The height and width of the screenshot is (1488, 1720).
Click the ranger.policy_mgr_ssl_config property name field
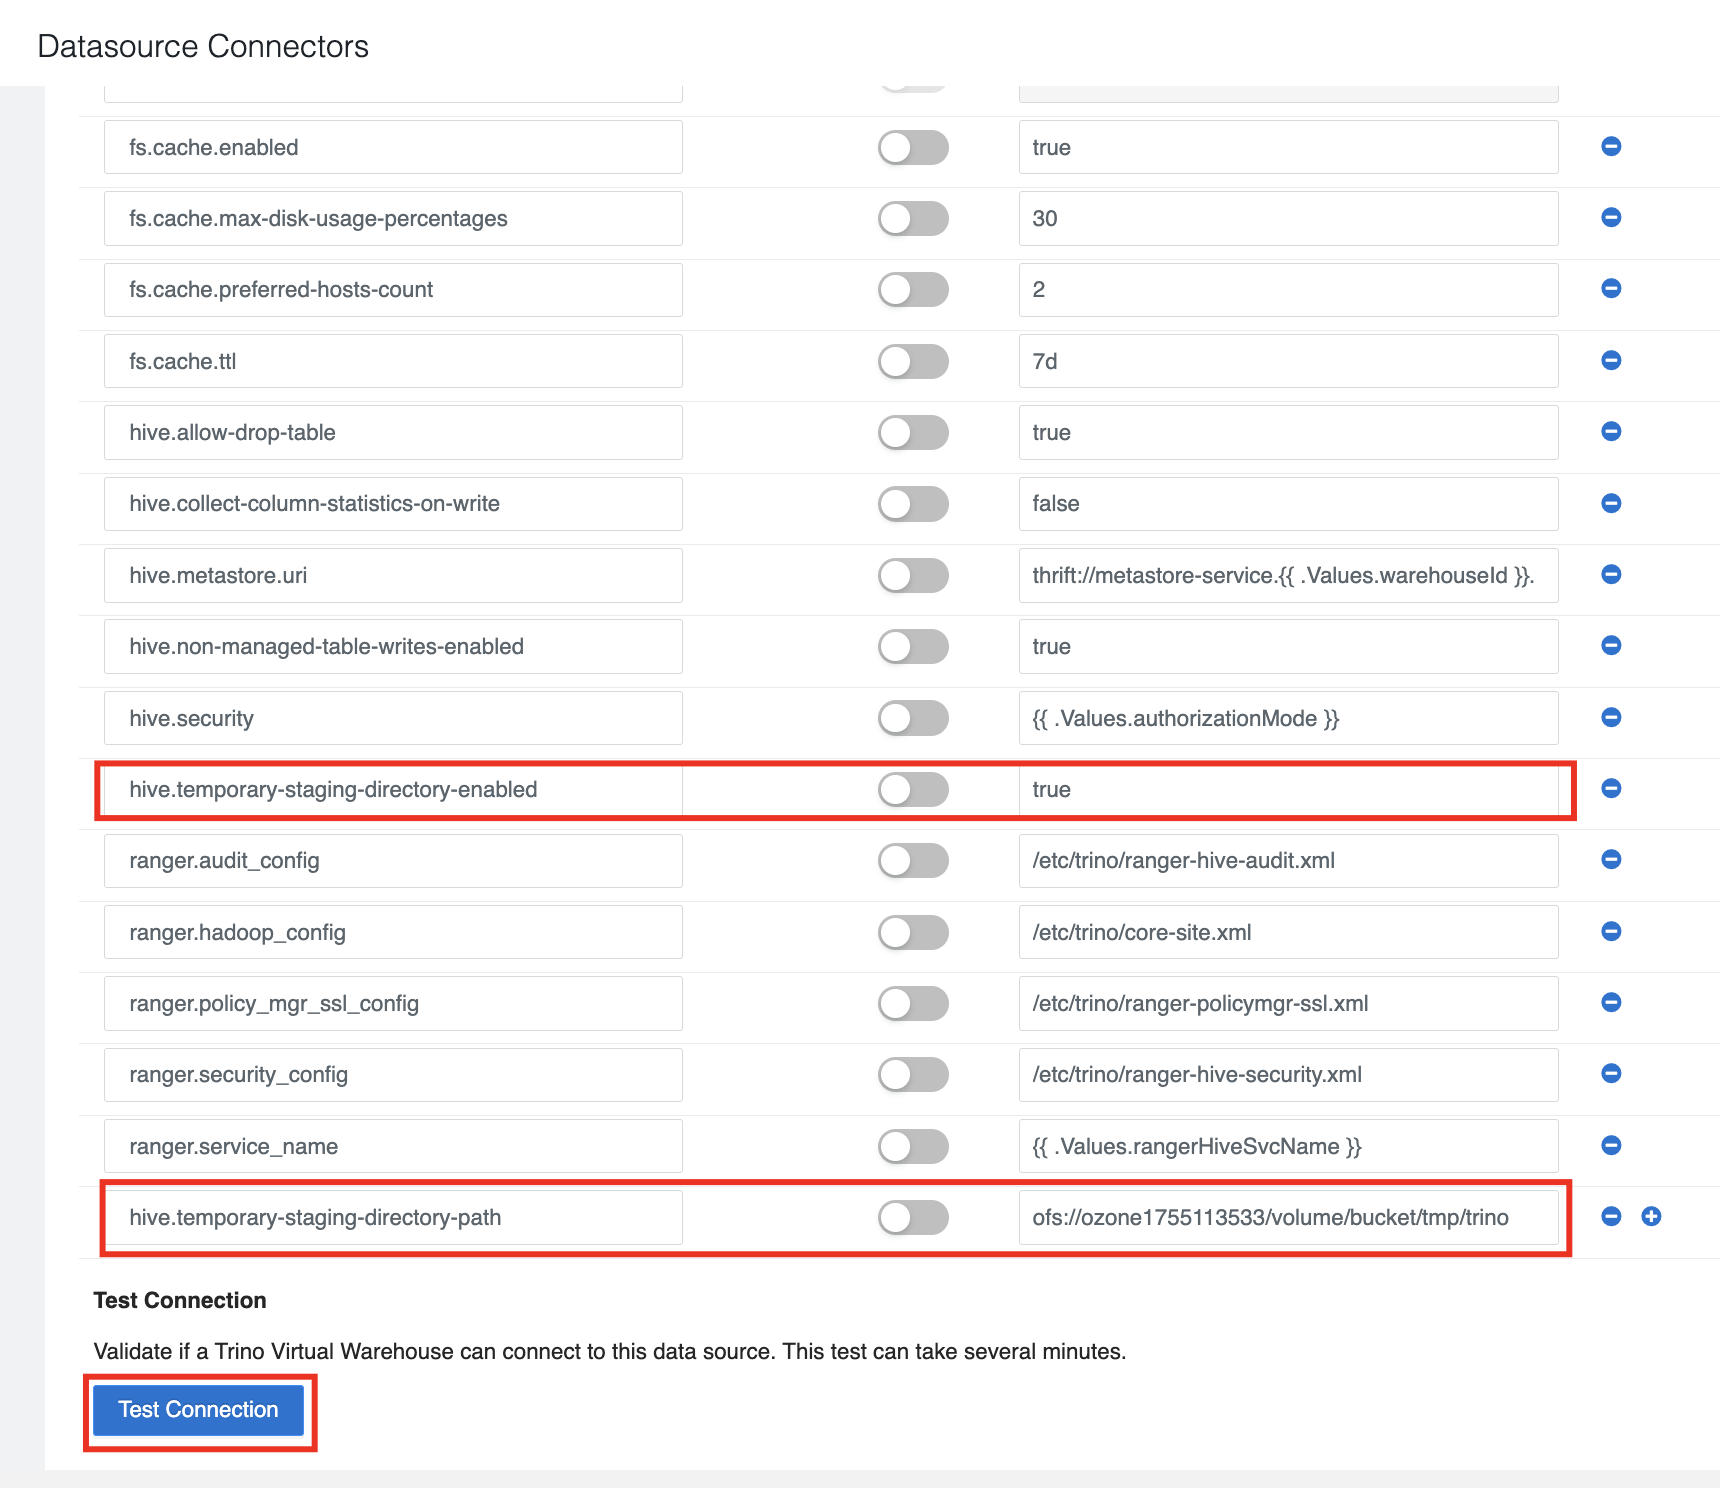tap(393, 1004)
